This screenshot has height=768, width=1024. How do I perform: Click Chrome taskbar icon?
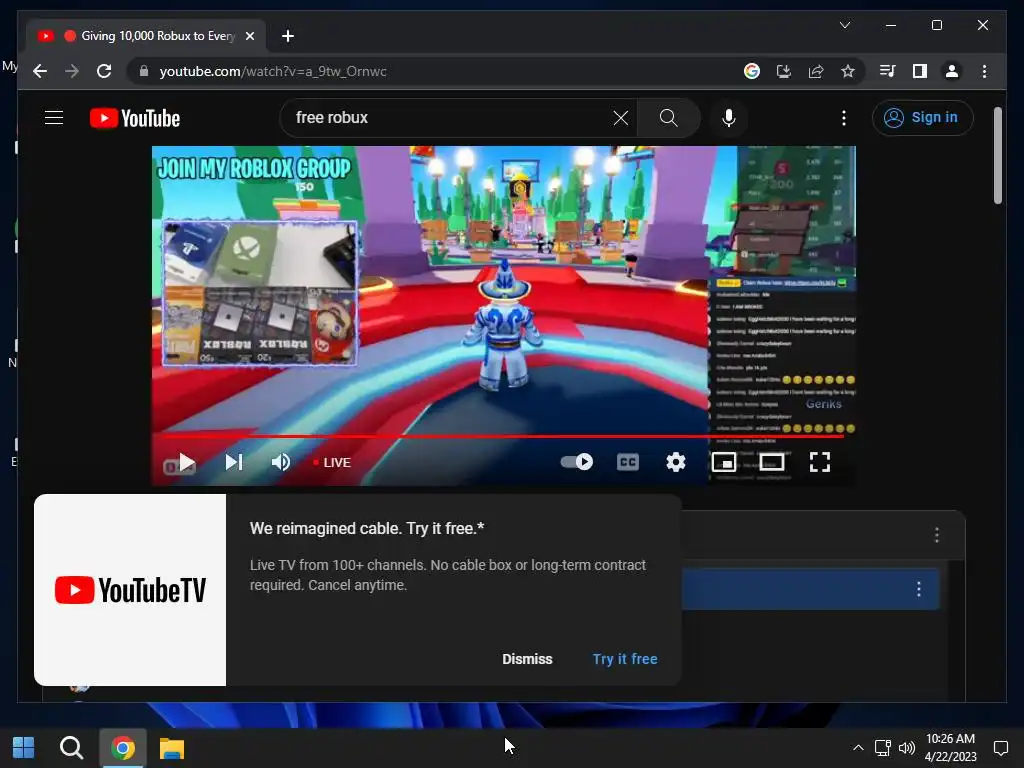(x=123, y=748)
